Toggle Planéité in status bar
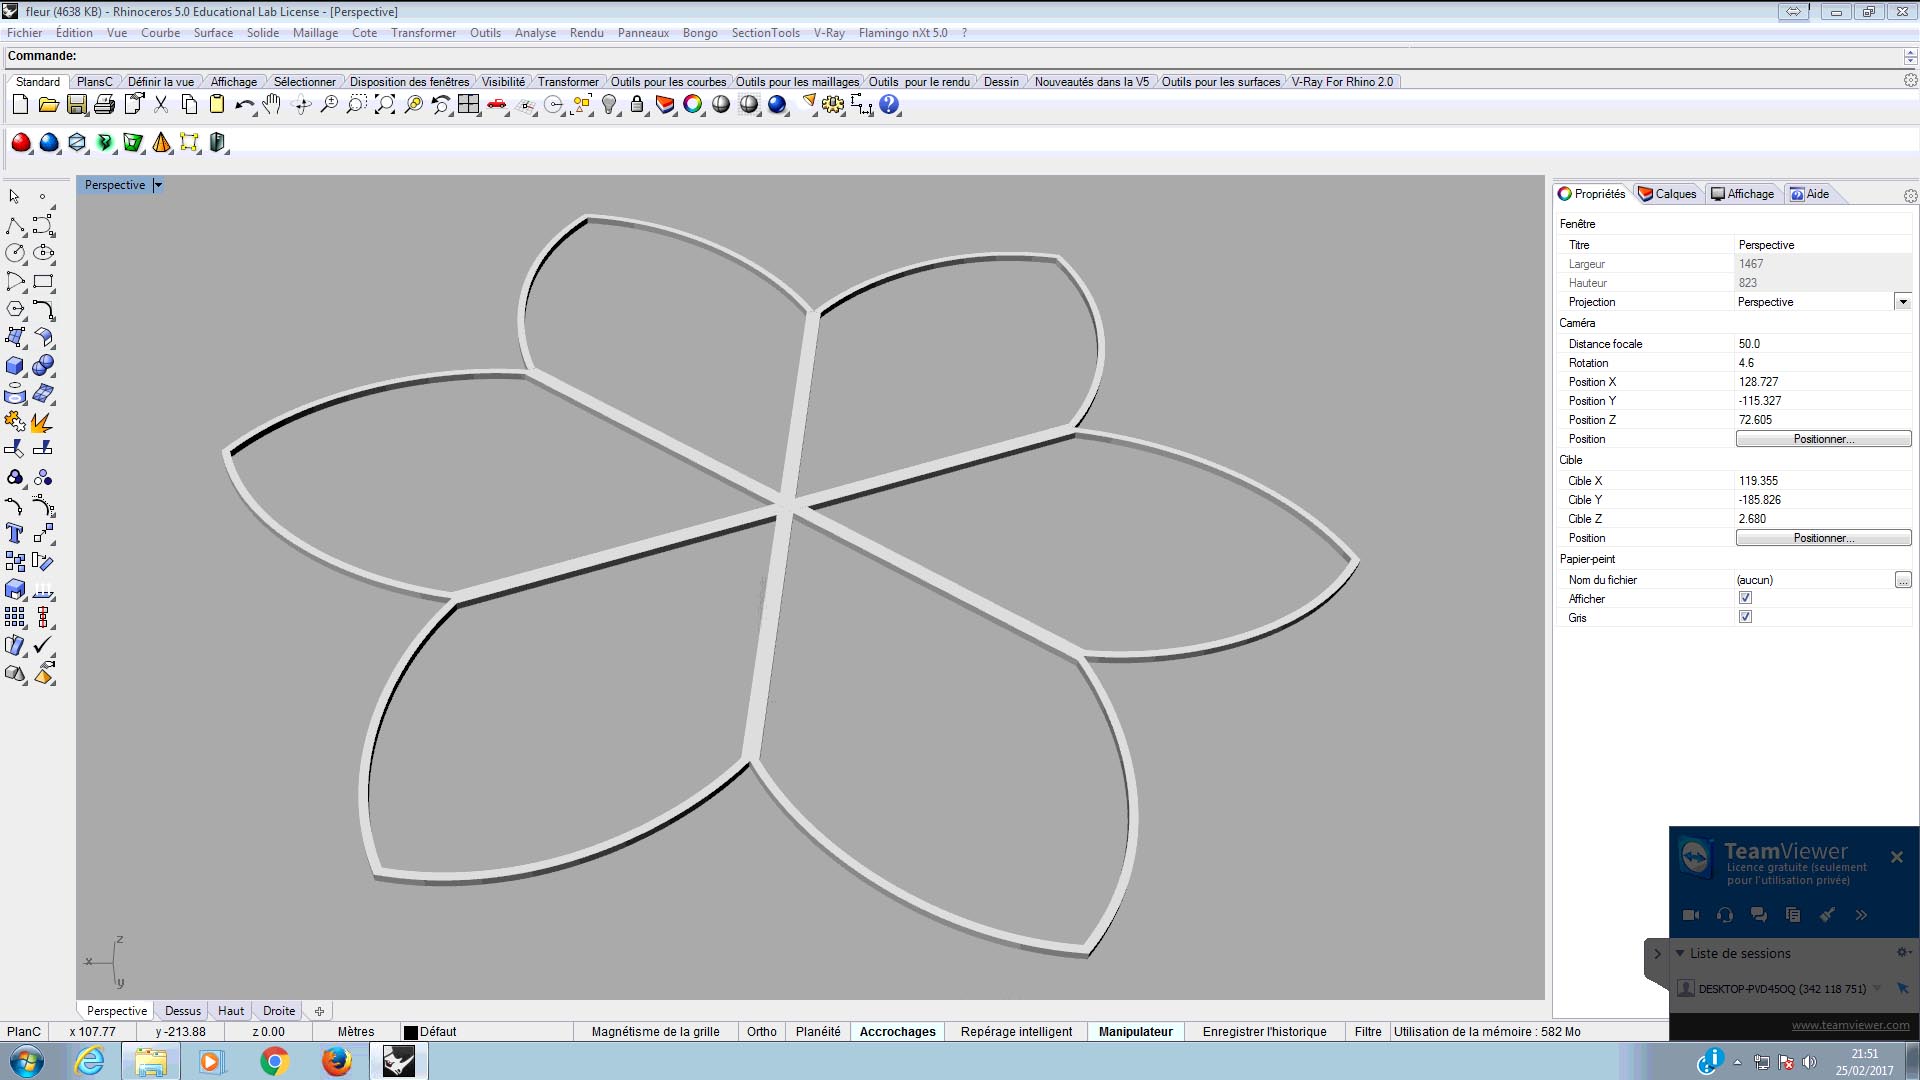The image size is (1920, 1080). pyautogui.click(x=818, y=1032)
